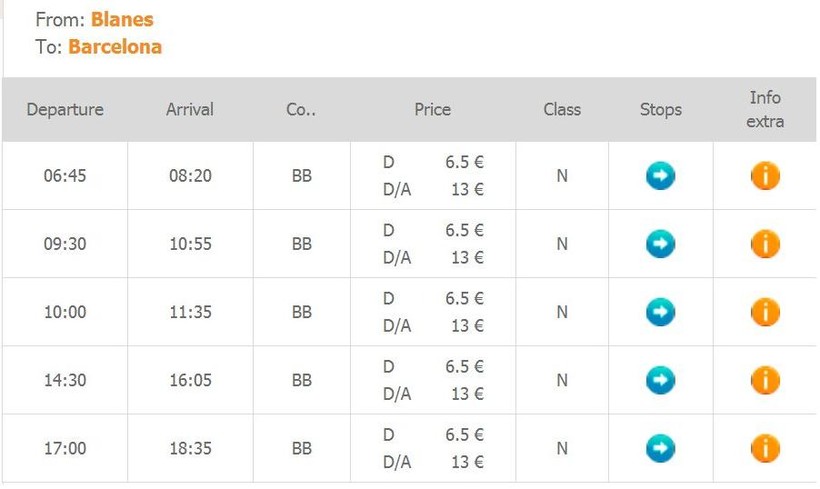Open extra info for the 06:45 bus
This screenshot has width=820, height=489.
pyautogui.click(x=765, y=176)
